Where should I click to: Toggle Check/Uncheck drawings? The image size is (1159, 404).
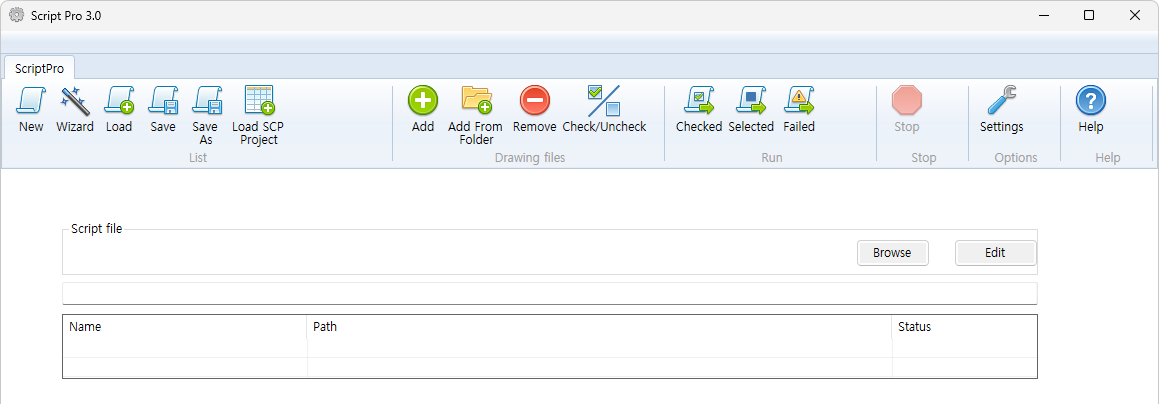click(604, 109)
